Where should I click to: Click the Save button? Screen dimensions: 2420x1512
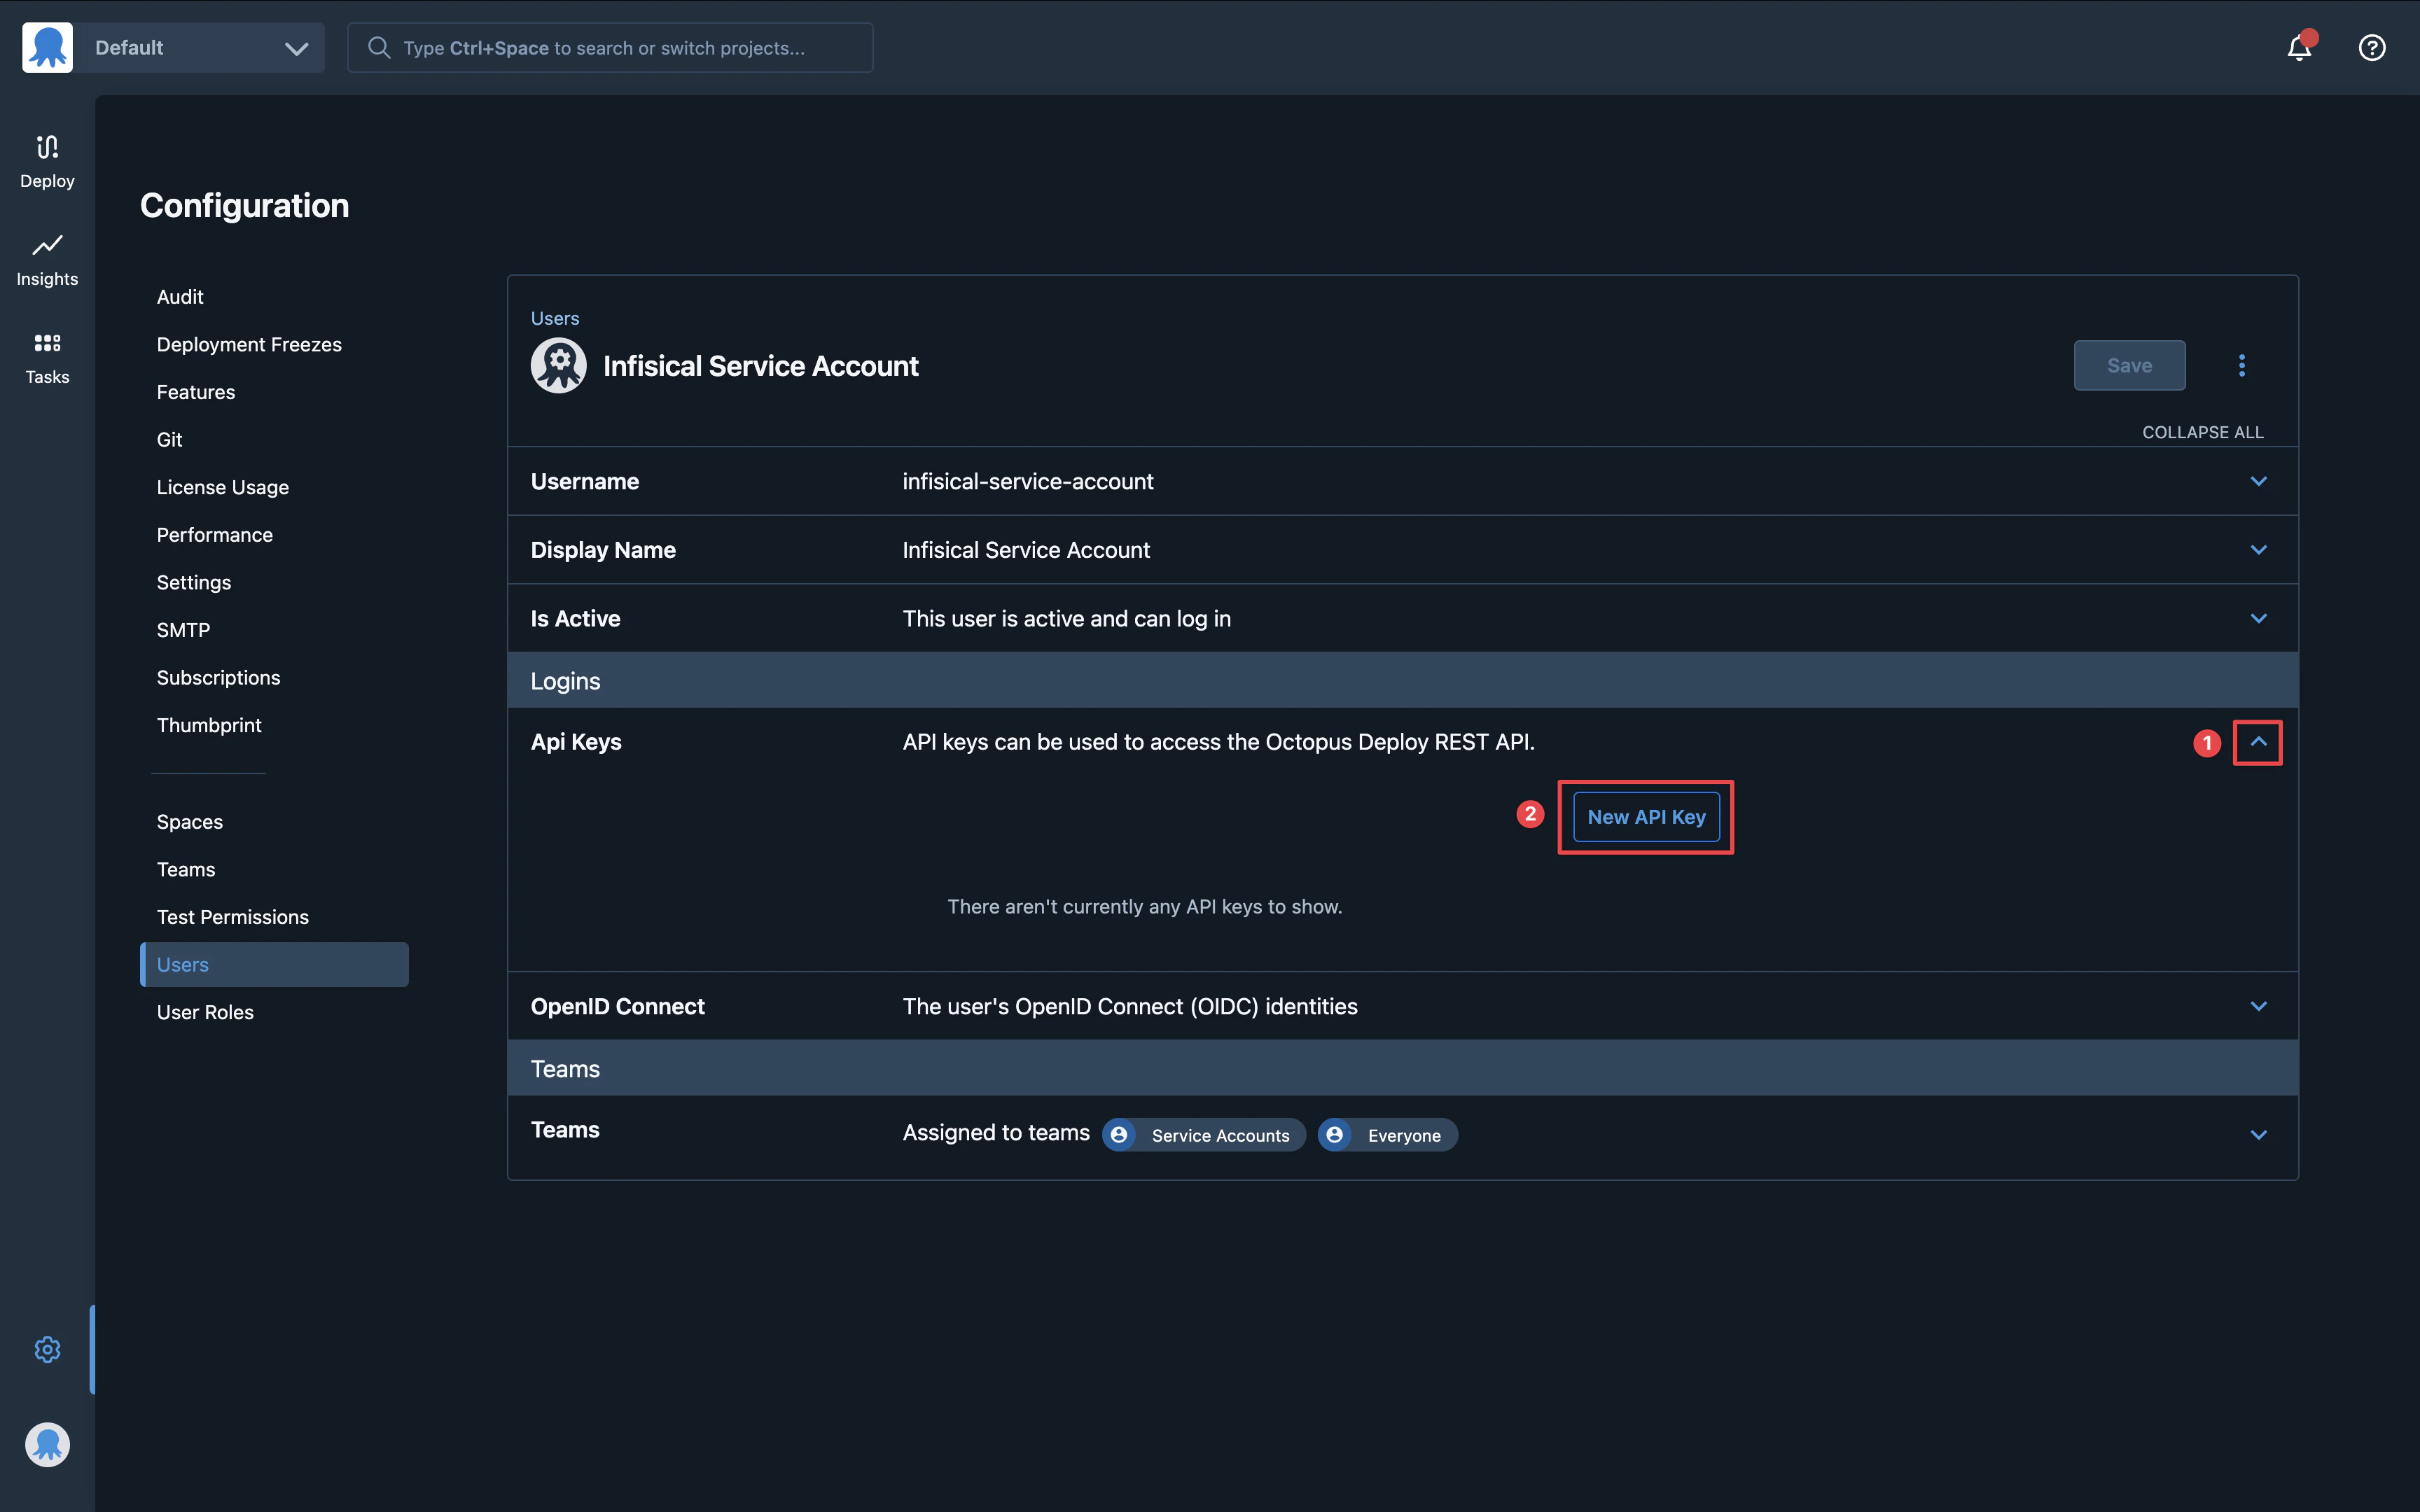pyautogui.click(x=2129, y=365)
